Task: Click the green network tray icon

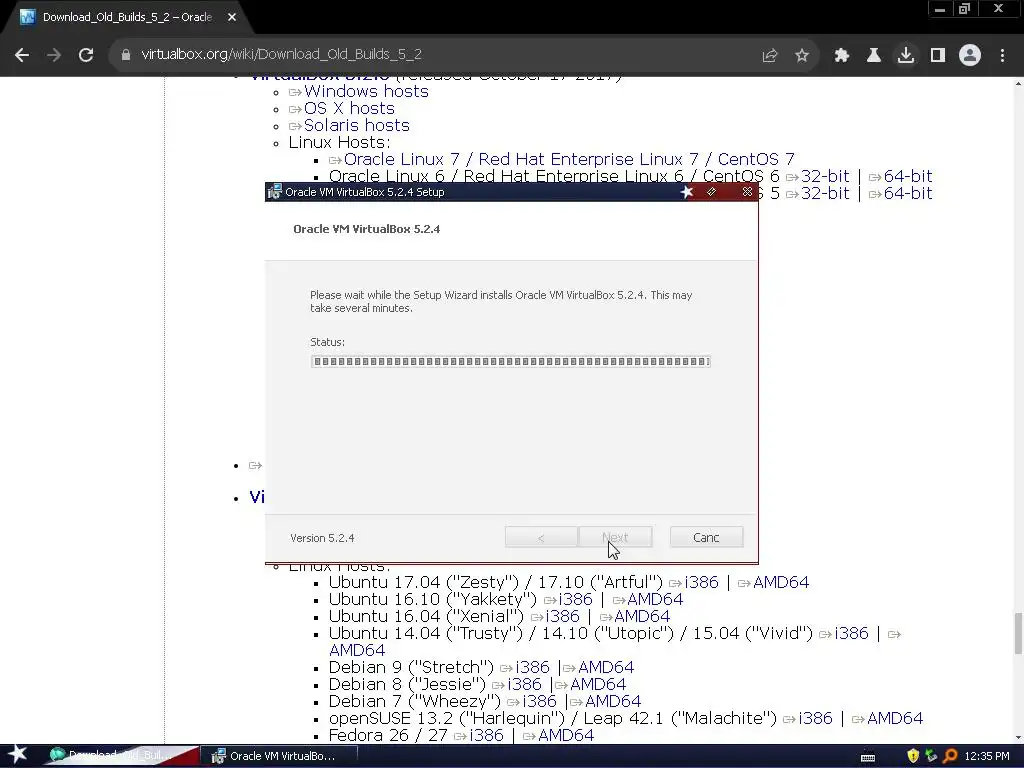Action: tap(931, 756)
